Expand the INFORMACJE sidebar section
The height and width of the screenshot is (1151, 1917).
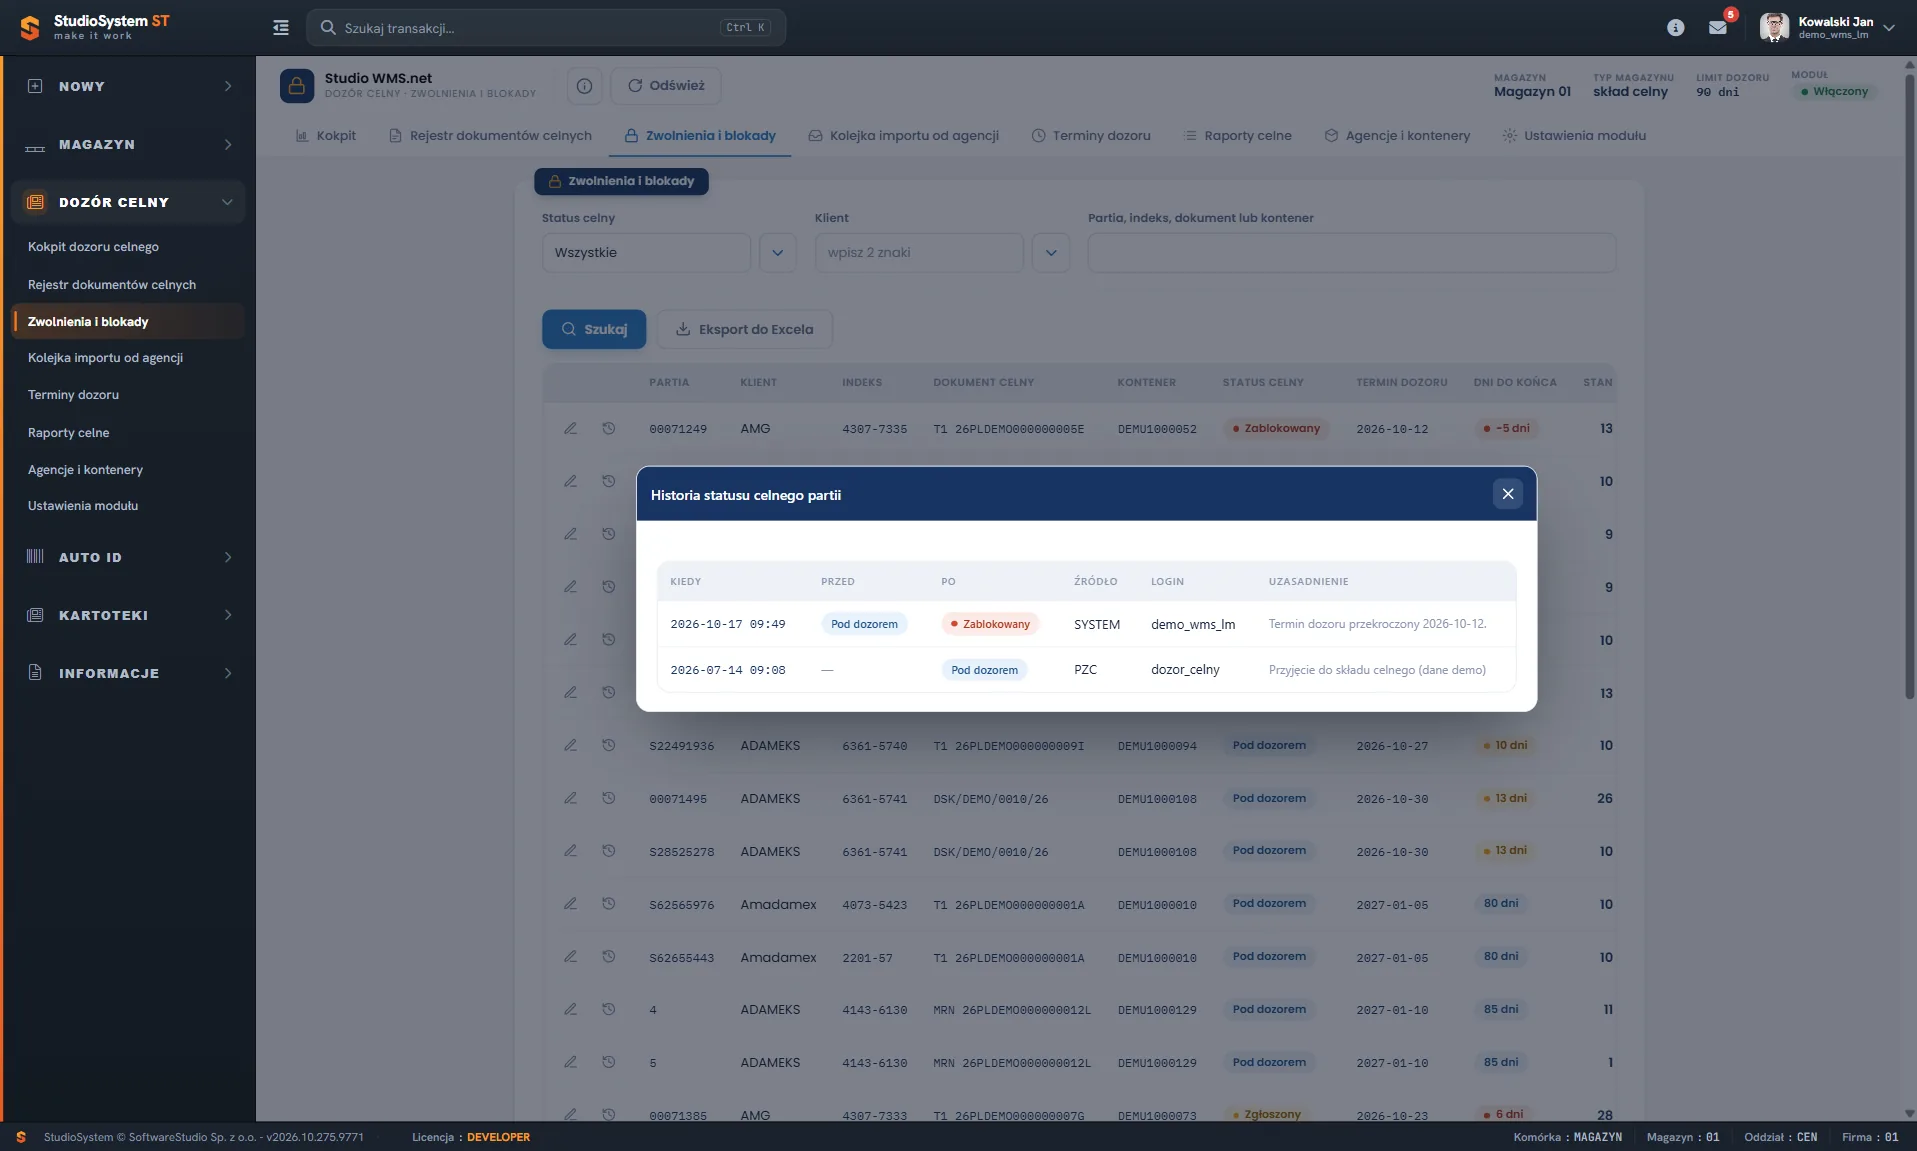pos(128,673)
